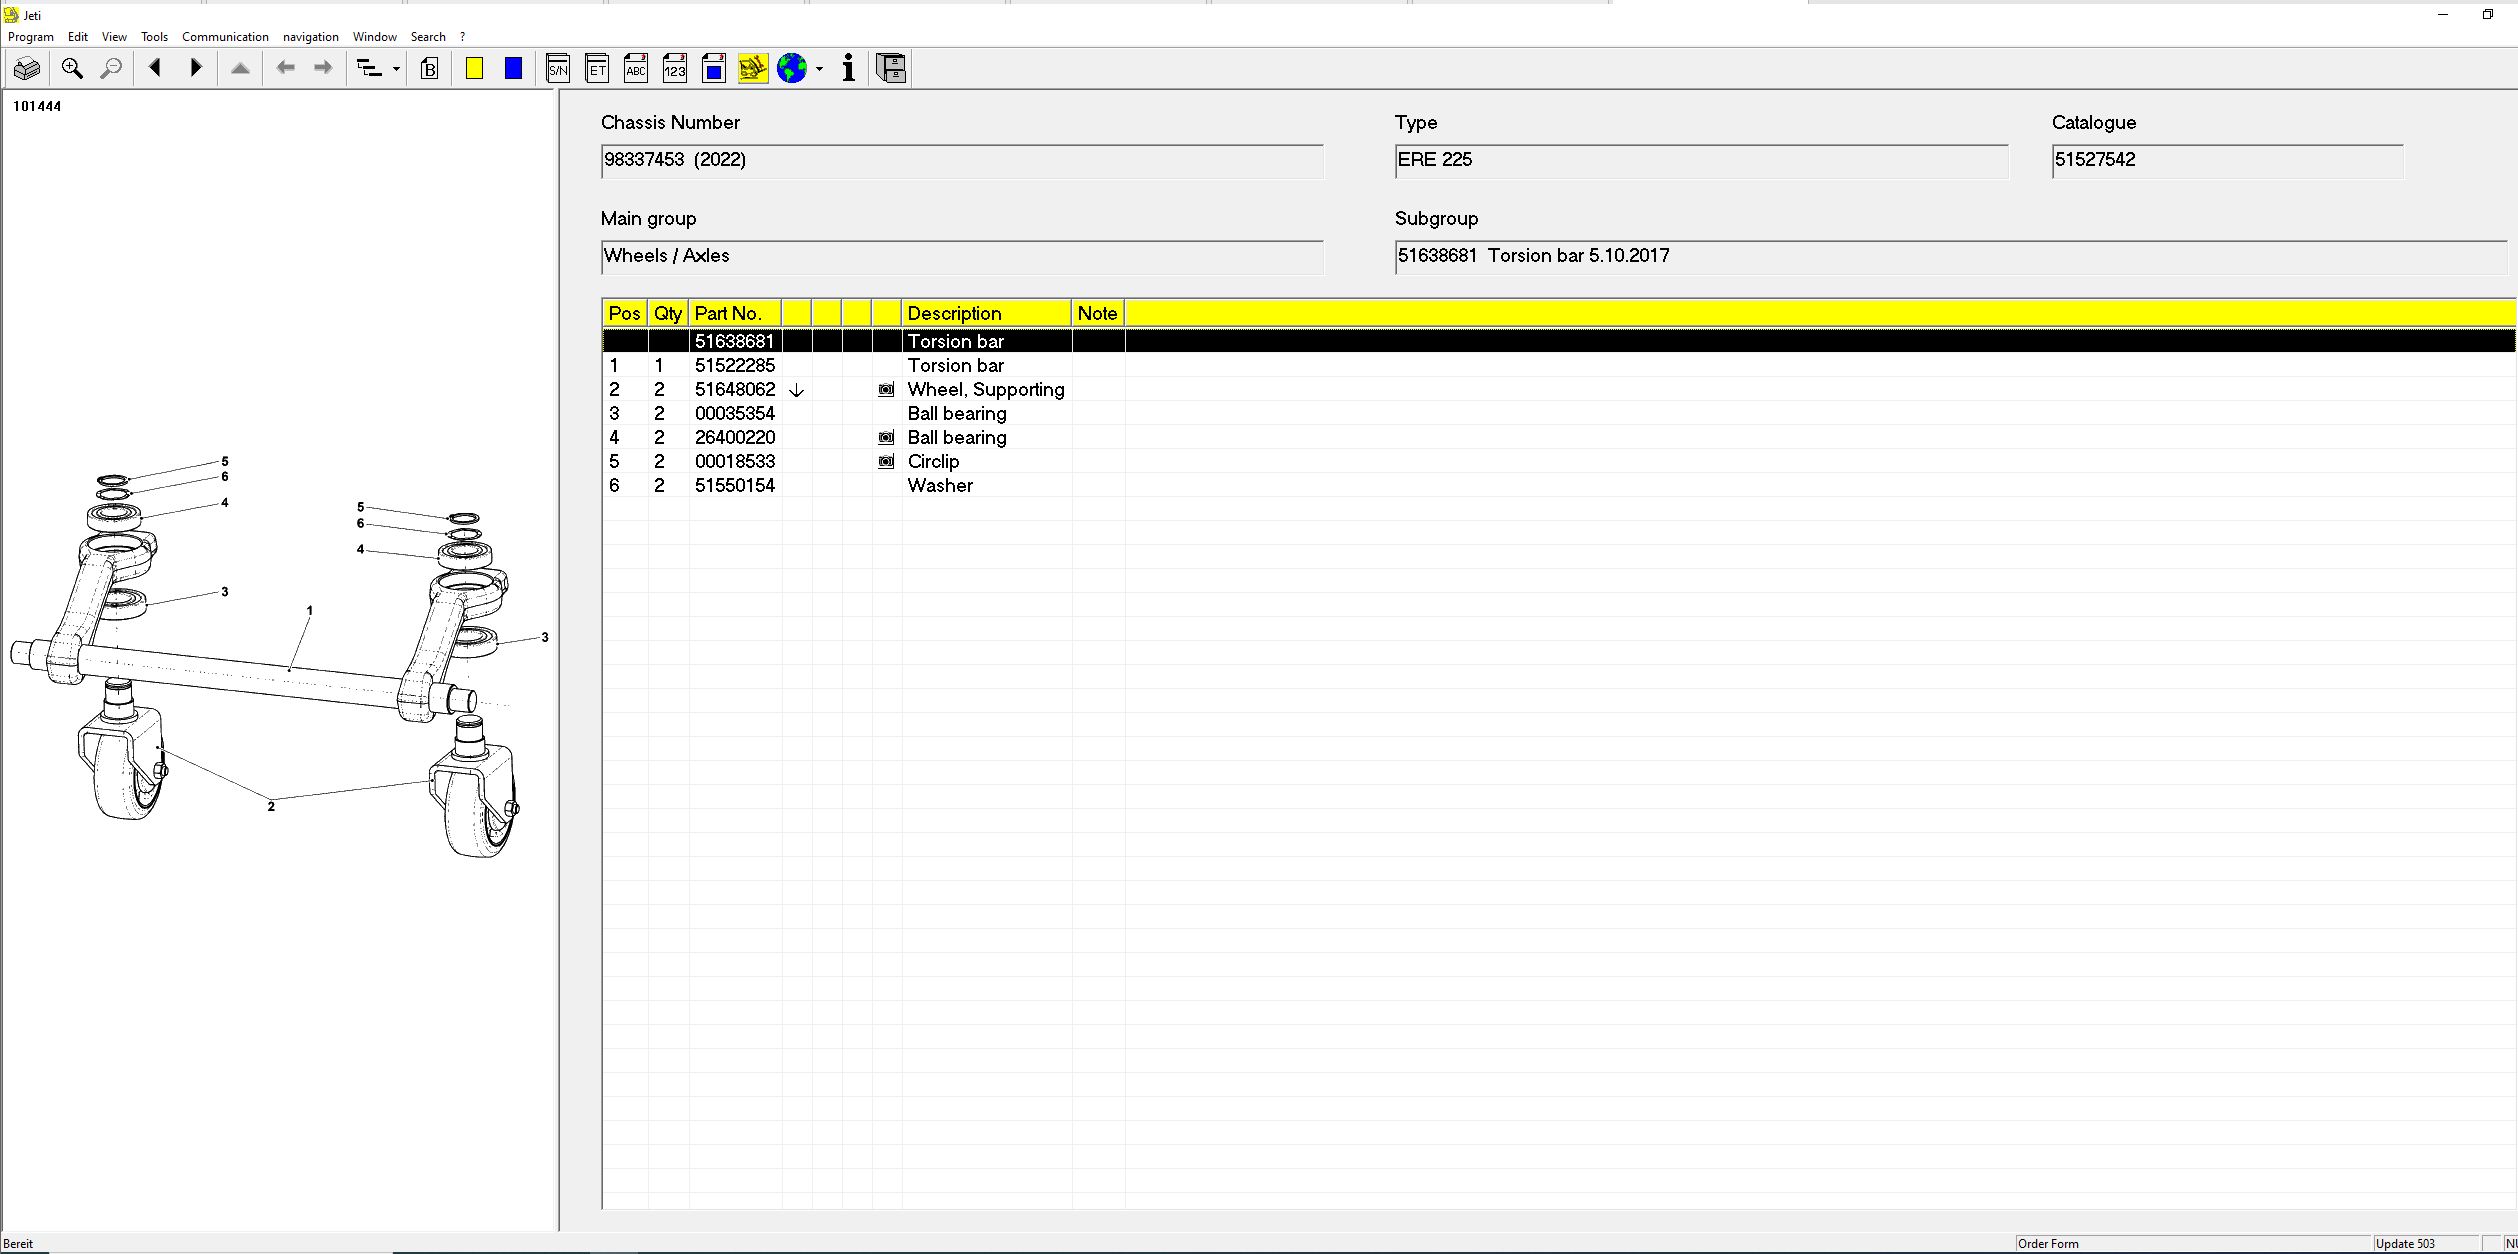Click the Order Form status bar entry

coord(2193,1244)
